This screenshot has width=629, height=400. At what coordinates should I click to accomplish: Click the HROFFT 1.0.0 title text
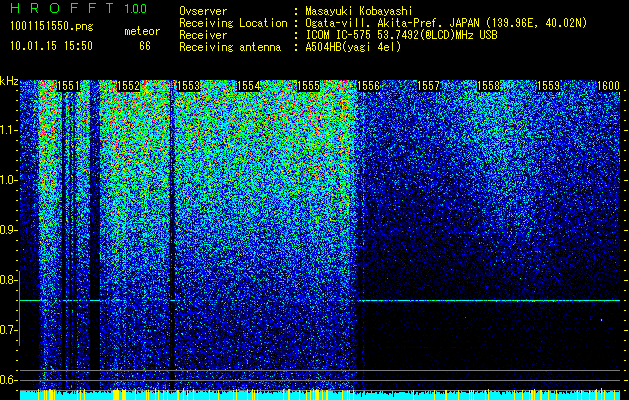79,8
